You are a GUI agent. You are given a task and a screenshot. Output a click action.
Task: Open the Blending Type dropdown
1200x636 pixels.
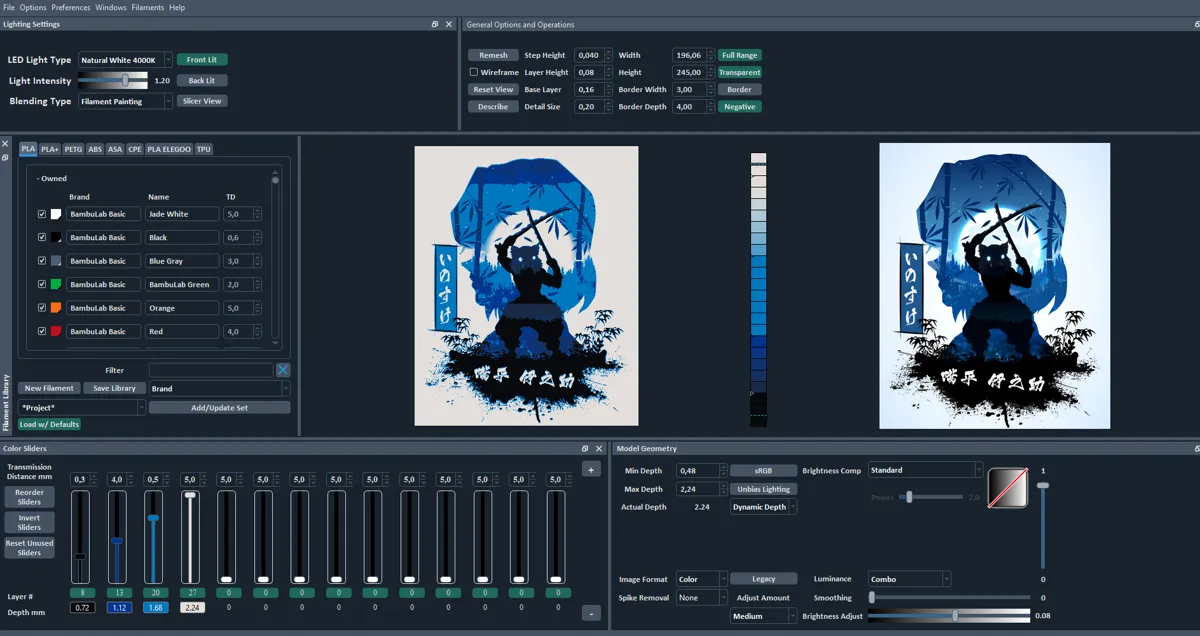coord(125,101)
